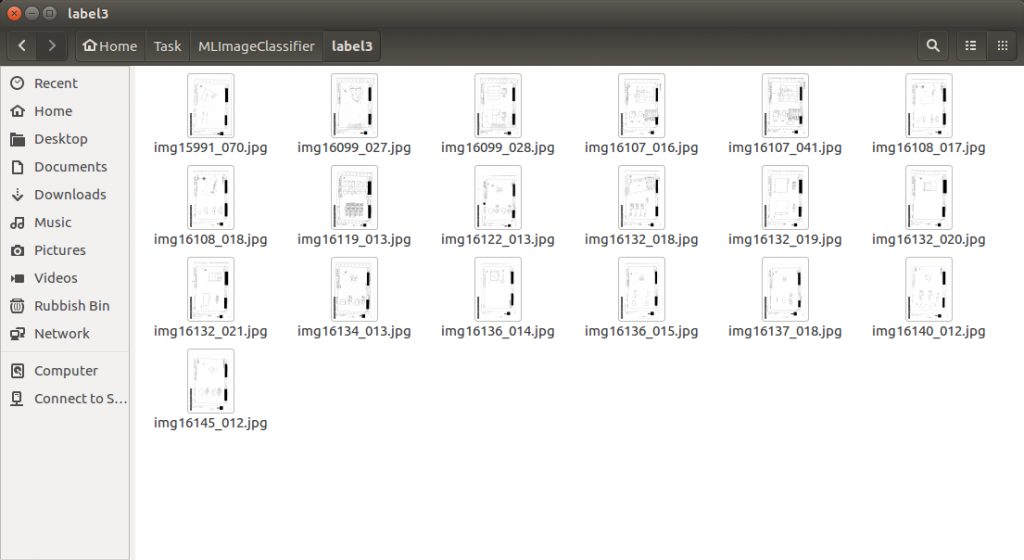Viewport: 1024px width, 560px height.
Task: Select thumbnail of img16119_013.jpg
Action: click(x=354, y=197)
